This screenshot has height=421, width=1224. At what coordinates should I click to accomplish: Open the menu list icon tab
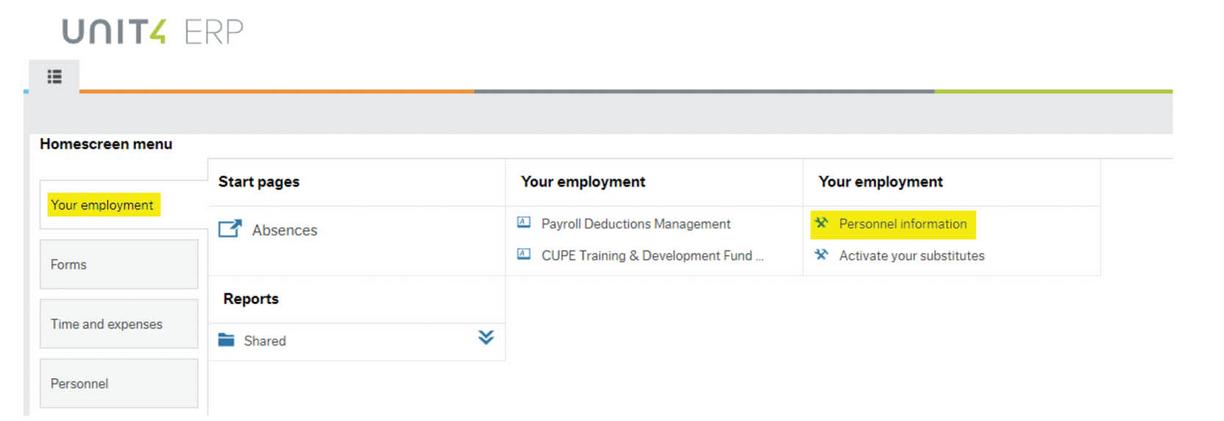(54, 76)
